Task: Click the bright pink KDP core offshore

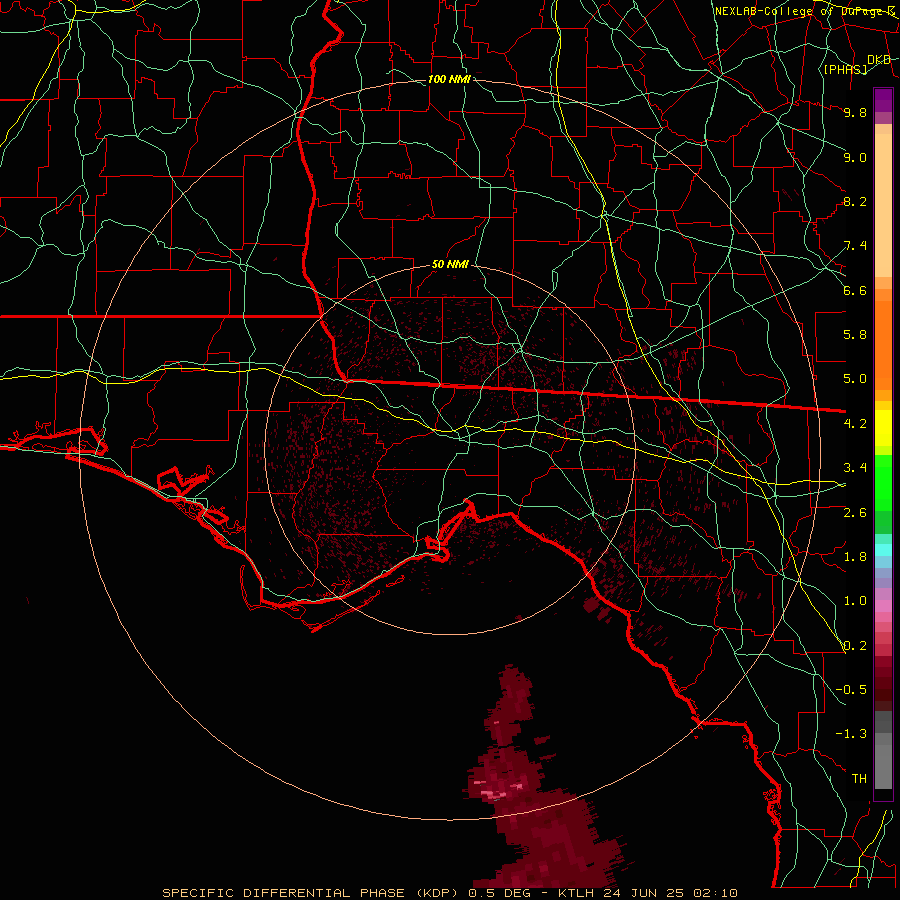Action: click(x=494, y=794)
